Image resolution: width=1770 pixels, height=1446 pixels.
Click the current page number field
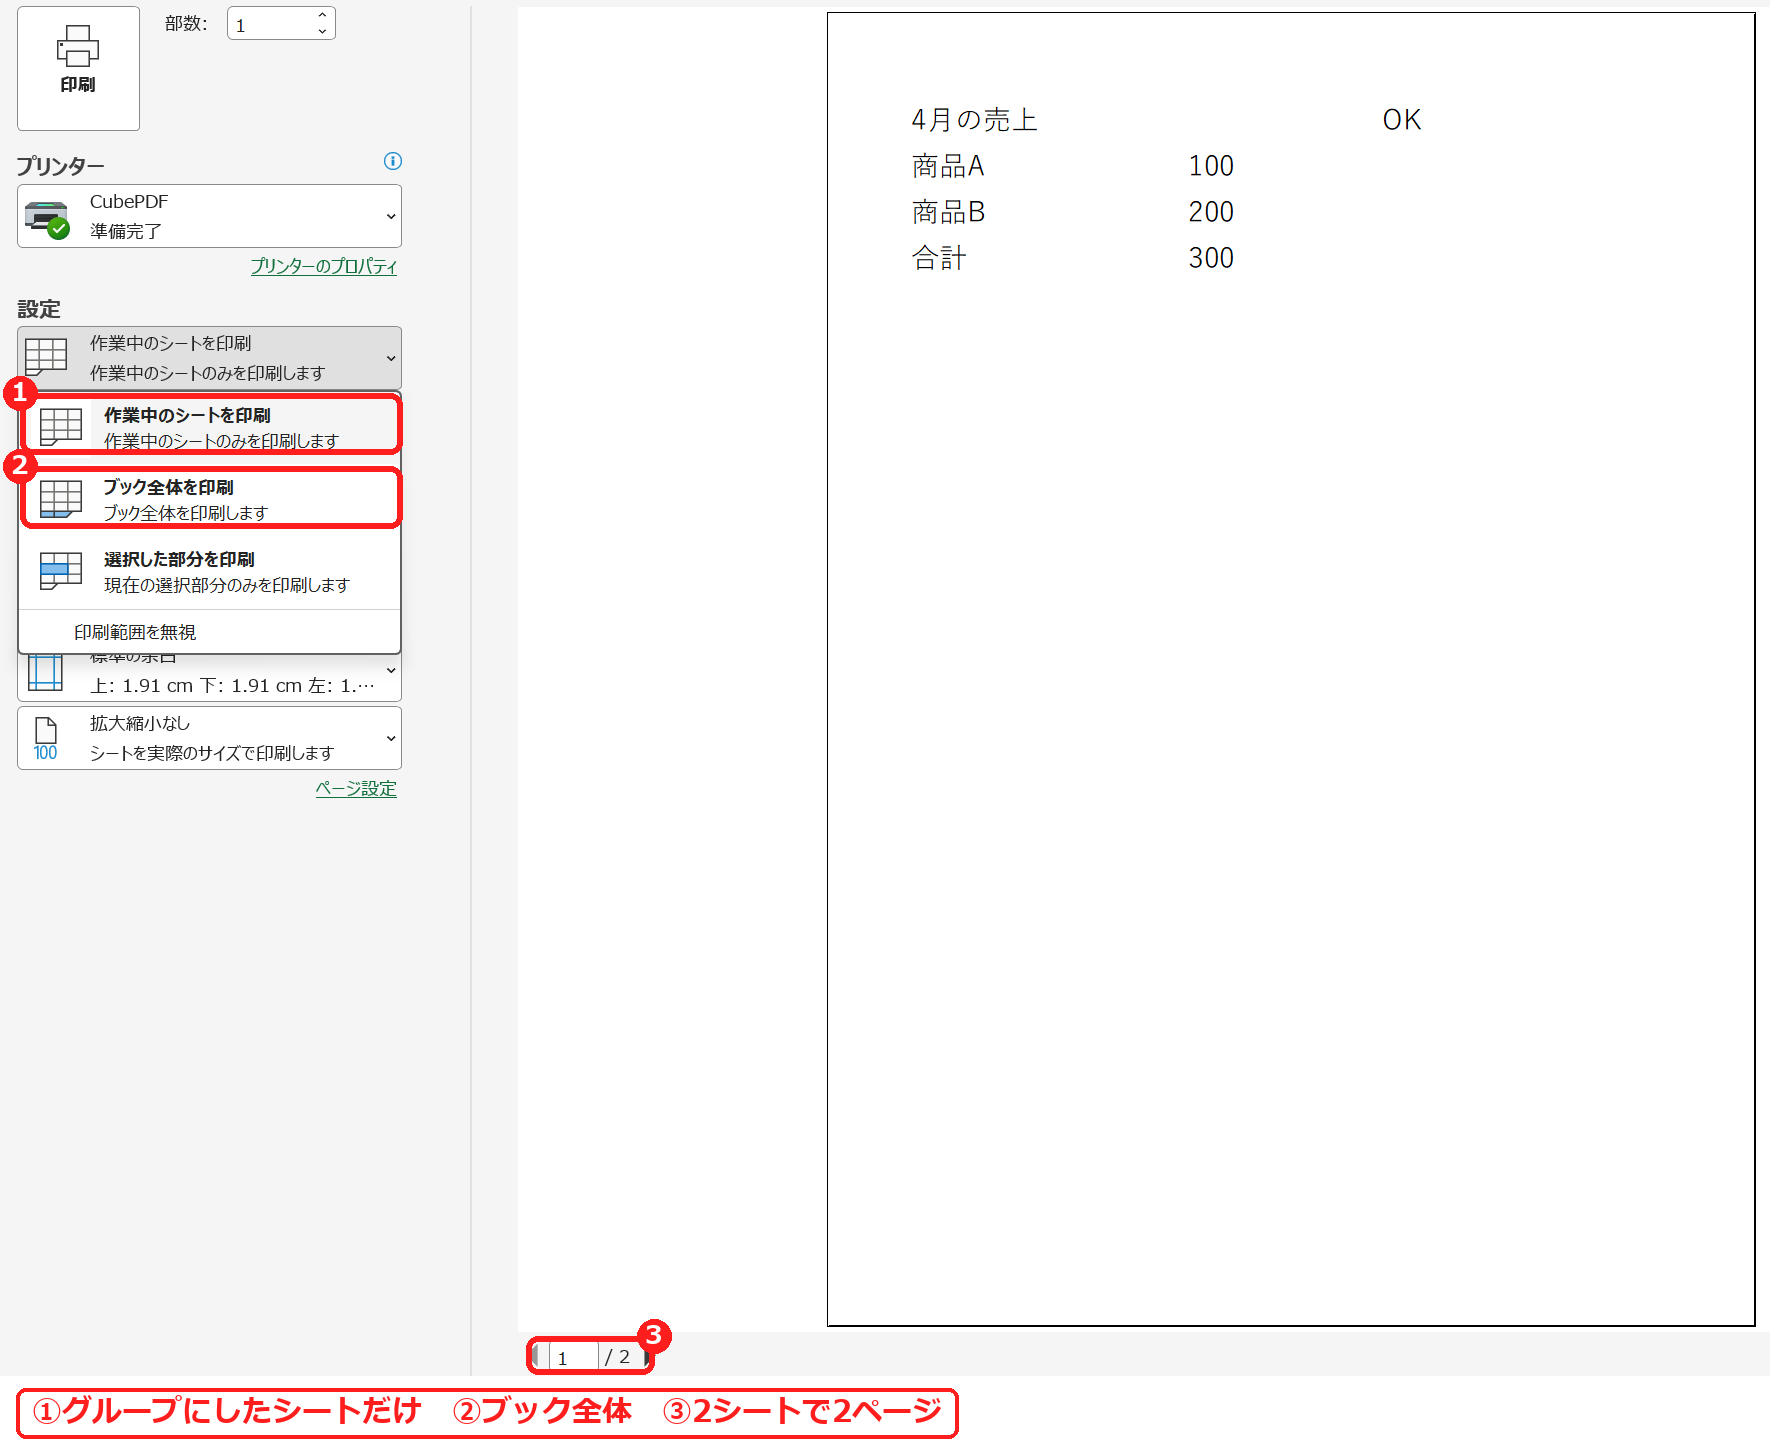(x=573, y=1357)
